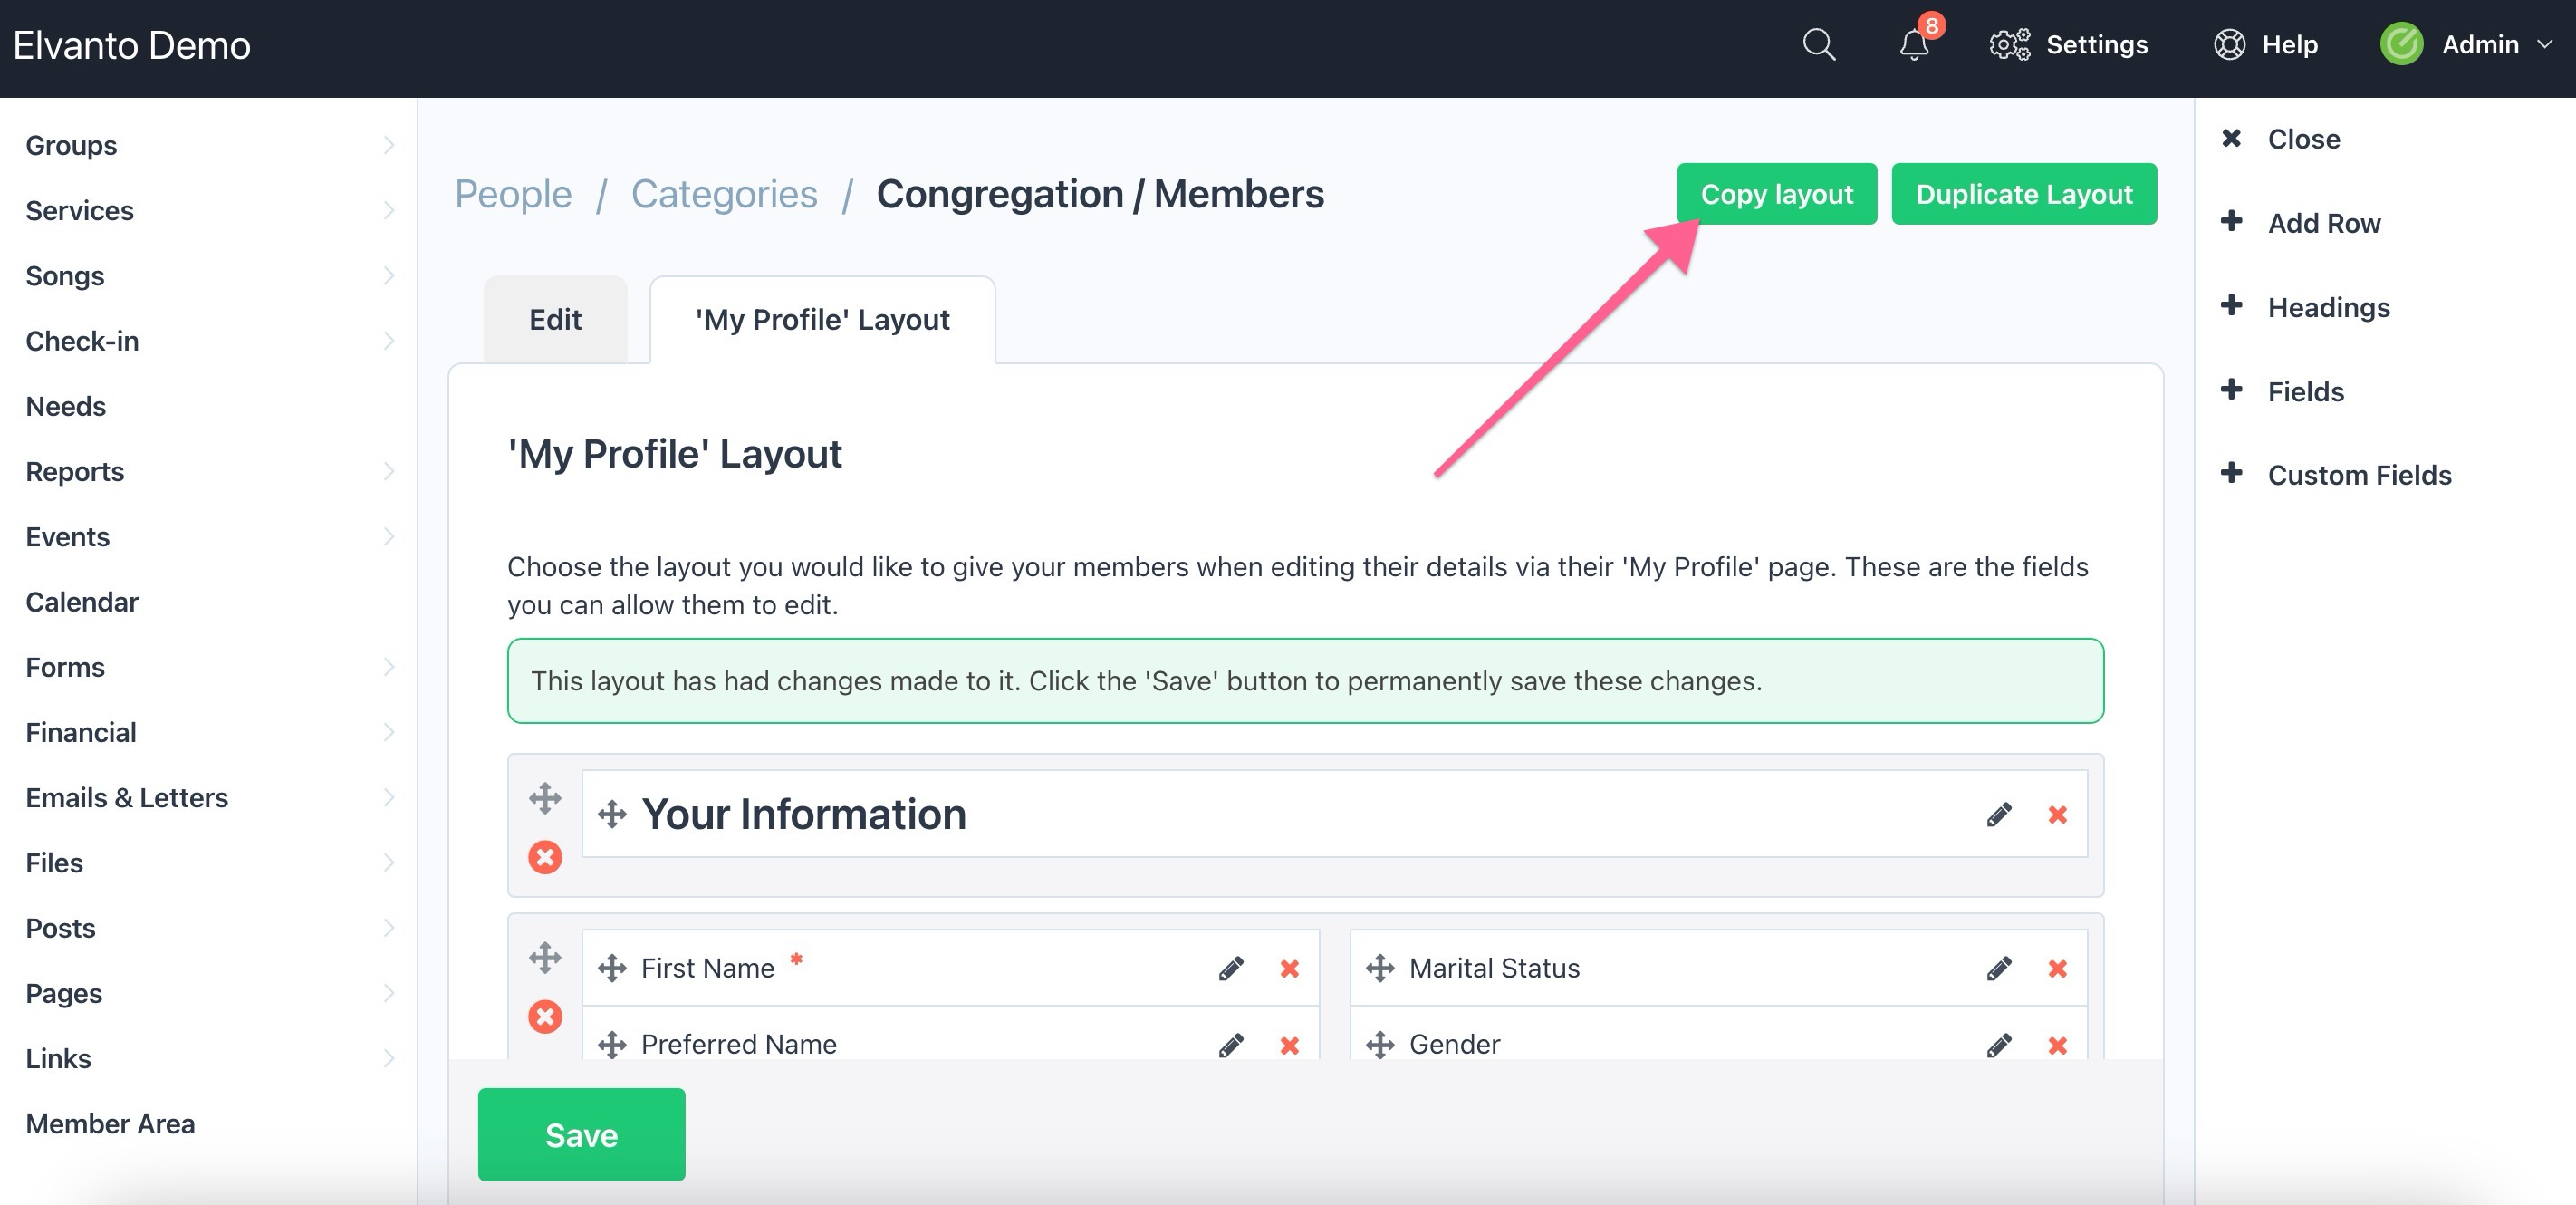The width and height of the screenshot is (2576, 1205).
Task: Expand the Pages sidebar chevron
Action: click(x=389, y=993)
